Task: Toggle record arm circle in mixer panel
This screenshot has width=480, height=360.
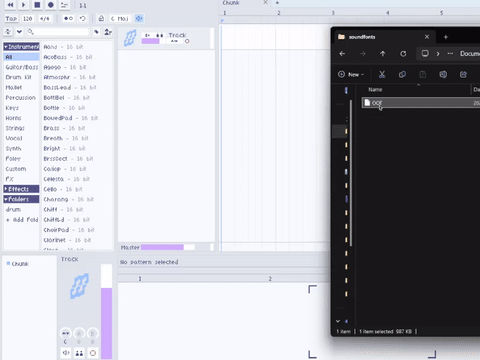Action: [93, 353]
